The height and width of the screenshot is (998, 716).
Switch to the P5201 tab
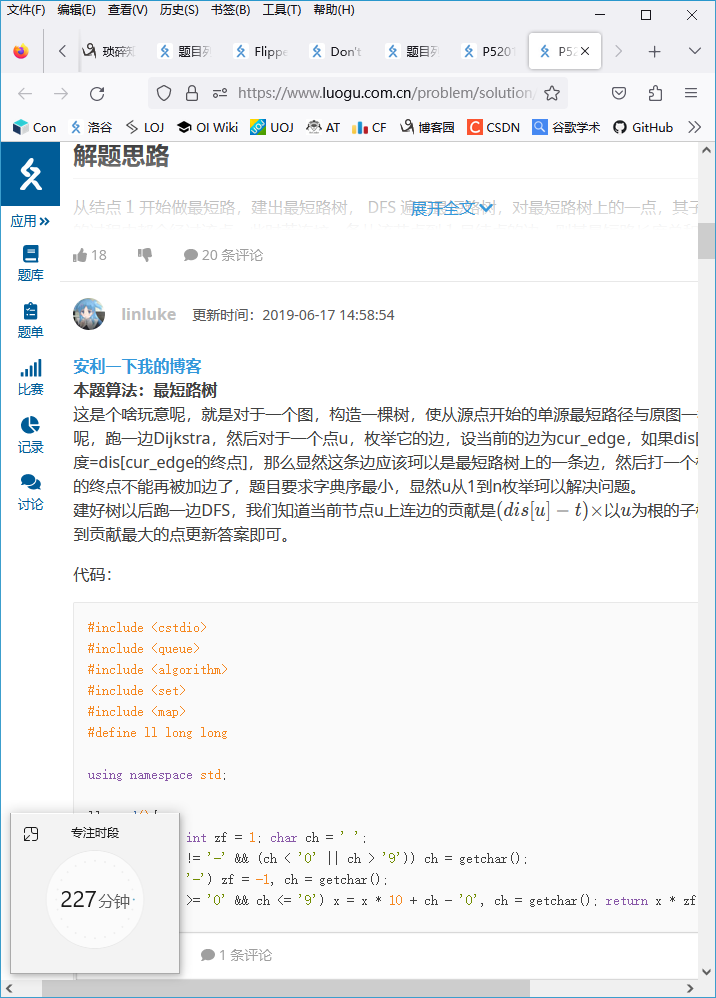(x=488, y=52)
